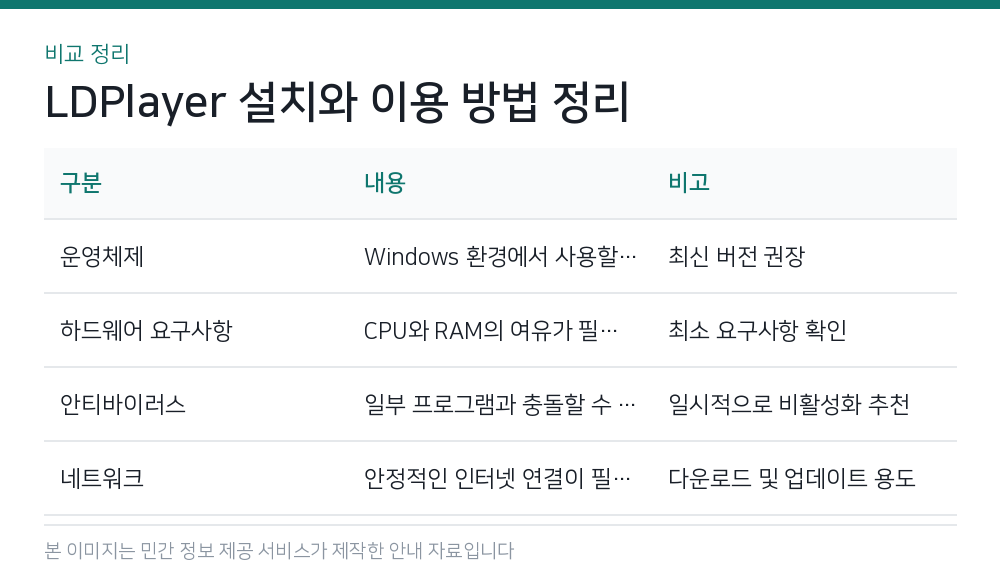Select the '비고' column header
Image resolution: width=1000 pixels, height=578 pixels.
pyautogui.click(x=689, y=183)
